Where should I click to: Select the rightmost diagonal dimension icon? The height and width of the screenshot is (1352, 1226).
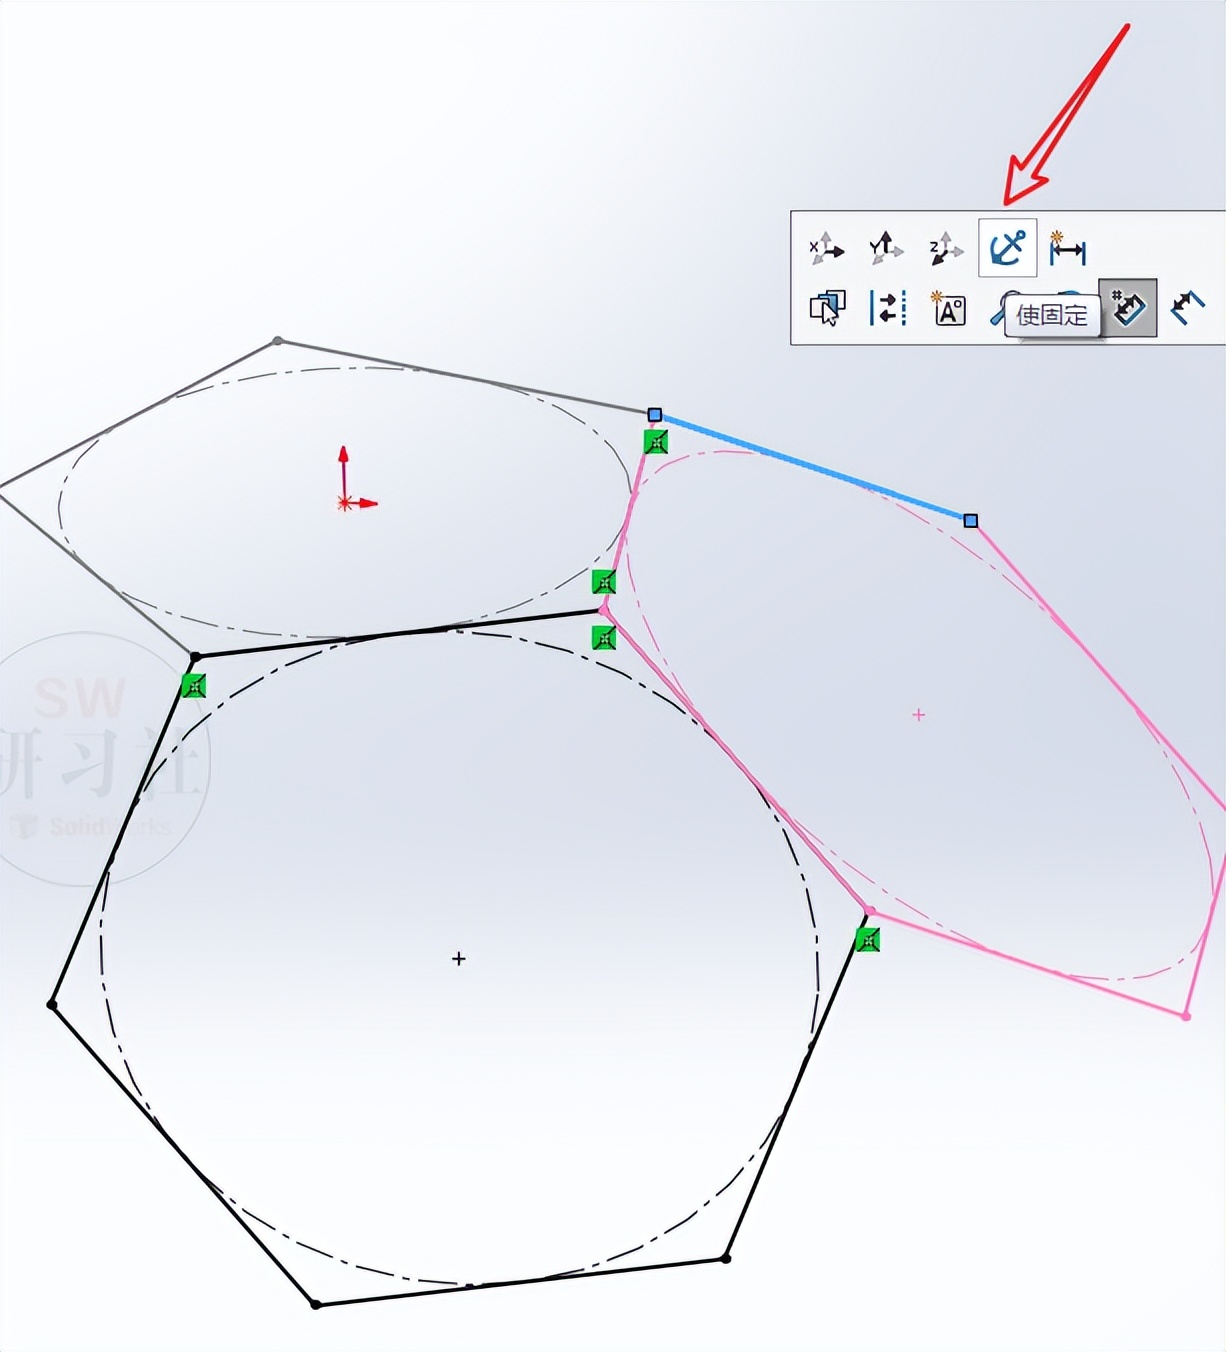(1188, 307)
